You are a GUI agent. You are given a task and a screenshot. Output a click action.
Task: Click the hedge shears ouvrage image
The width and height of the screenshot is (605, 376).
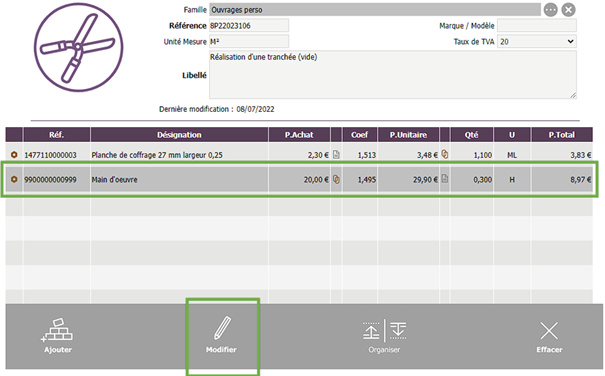[79, 47]
